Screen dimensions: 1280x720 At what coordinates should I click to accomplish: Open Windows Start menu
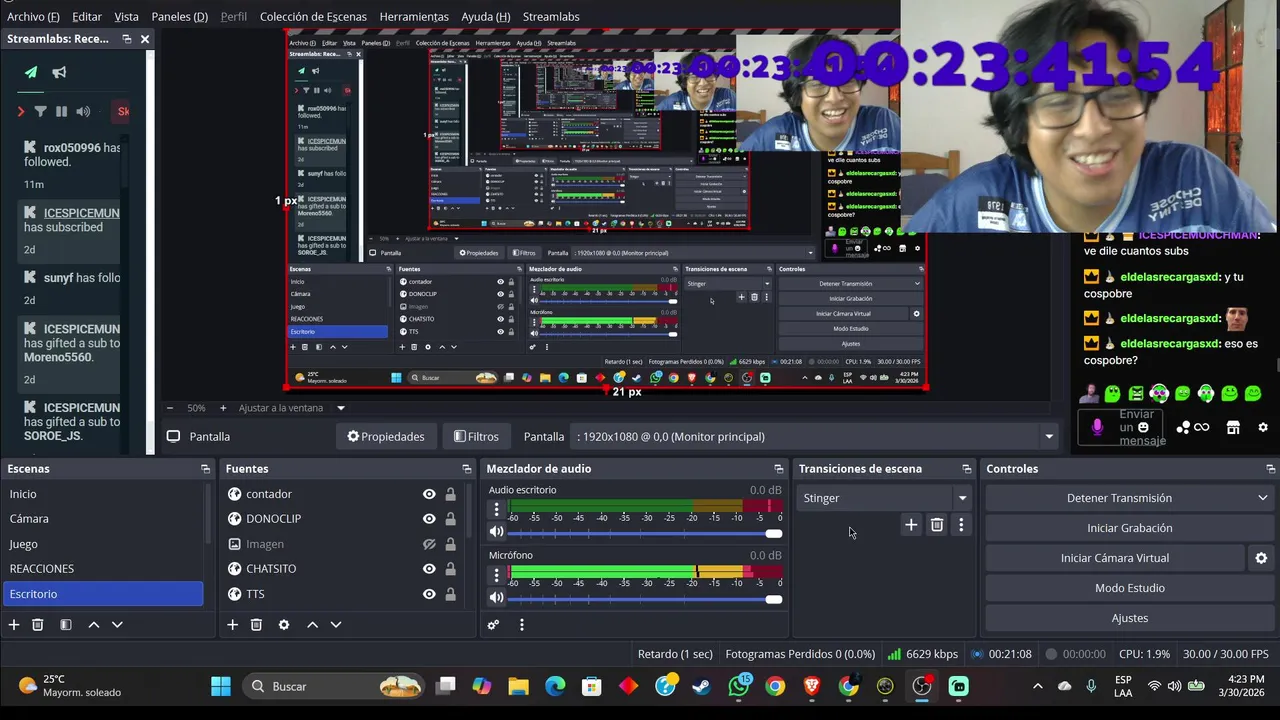[221, 686]
